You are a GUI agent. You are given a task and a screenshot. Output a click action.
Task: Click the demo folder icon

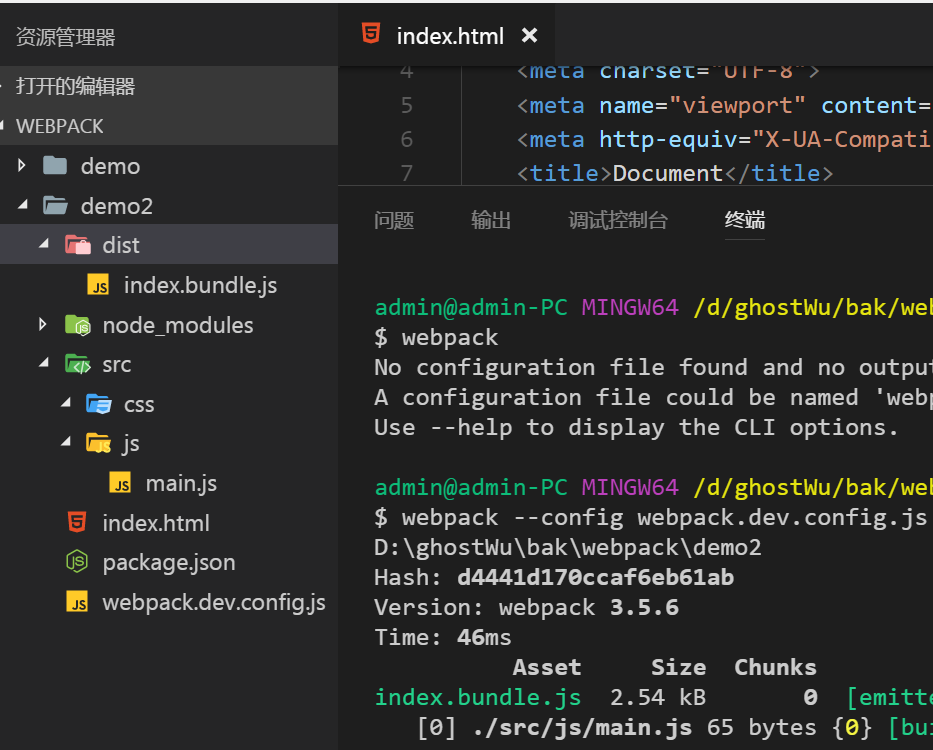coord(55,166)
